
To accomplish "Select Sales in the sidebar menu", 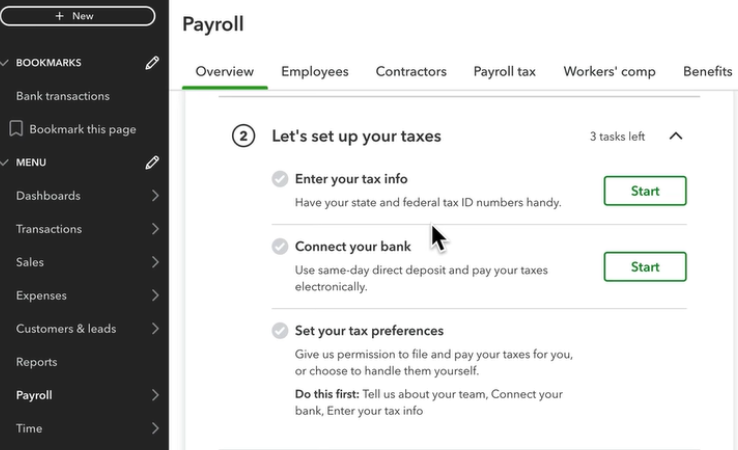I will 30,262.
